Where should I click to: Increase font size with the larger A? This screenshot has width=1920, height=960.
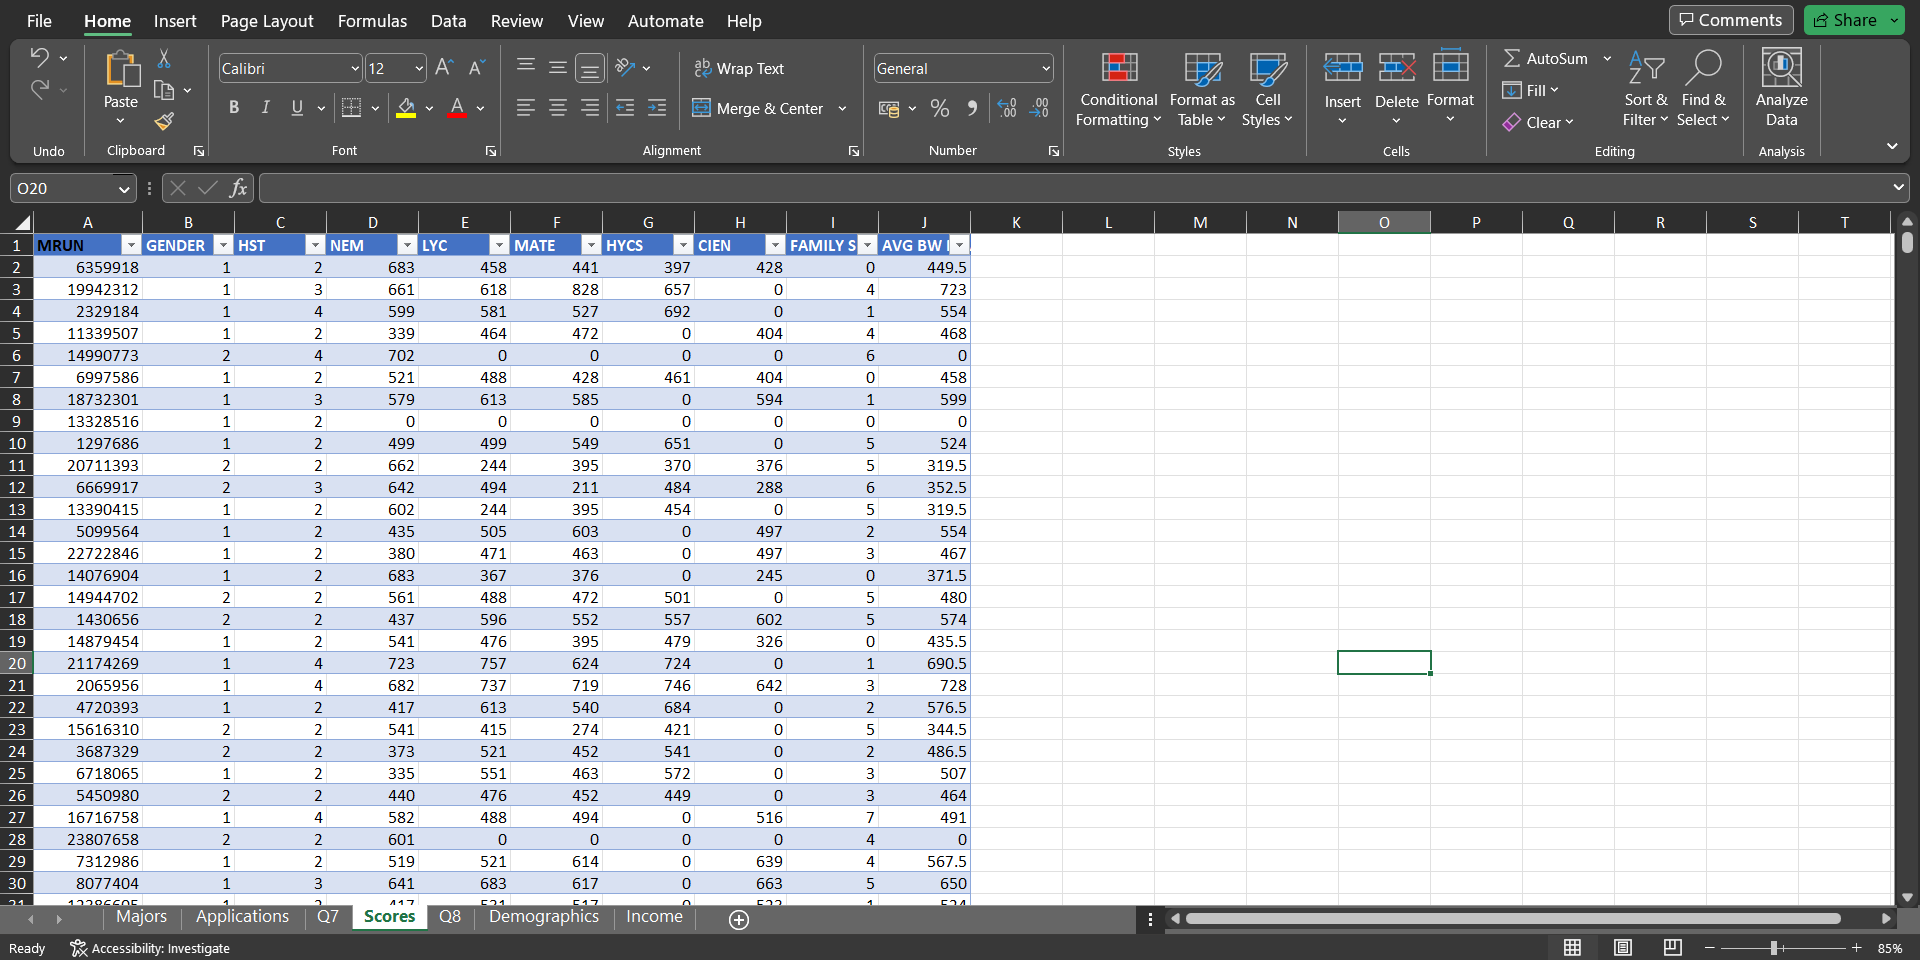(x=445, y=68)
